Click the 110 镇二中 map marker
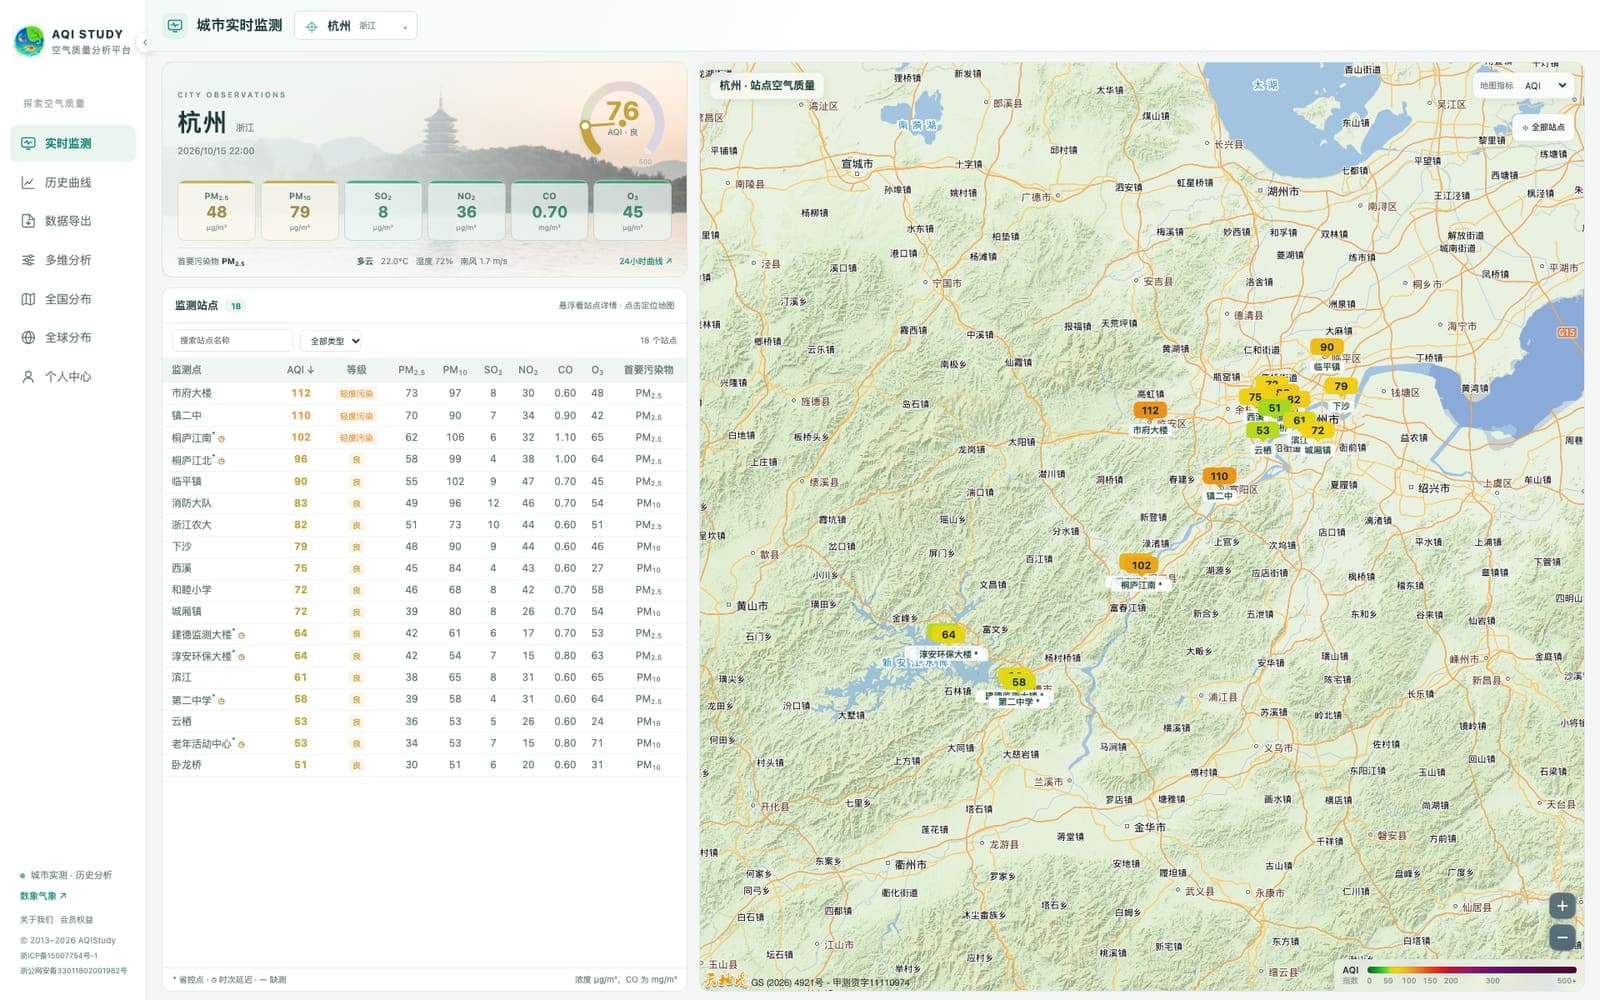The height and width of the screenshot is (1000, 1600). click(x=1219, y=476)
